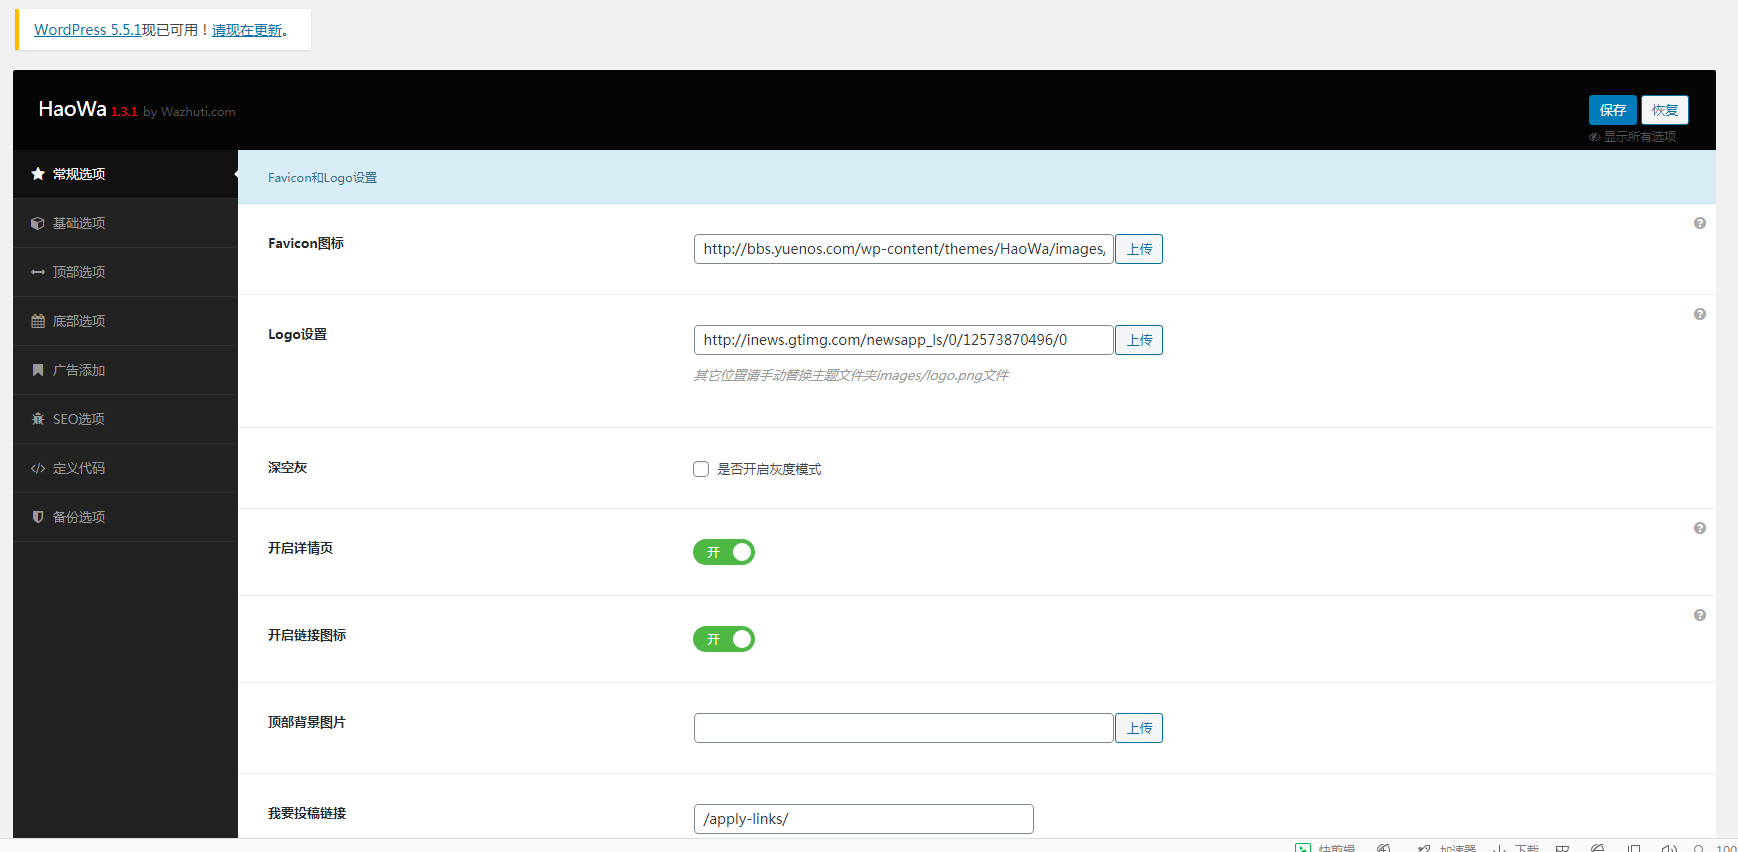Show help for the Logo设置 row
Screen dimensions: 1738x852
point(1700,314)
